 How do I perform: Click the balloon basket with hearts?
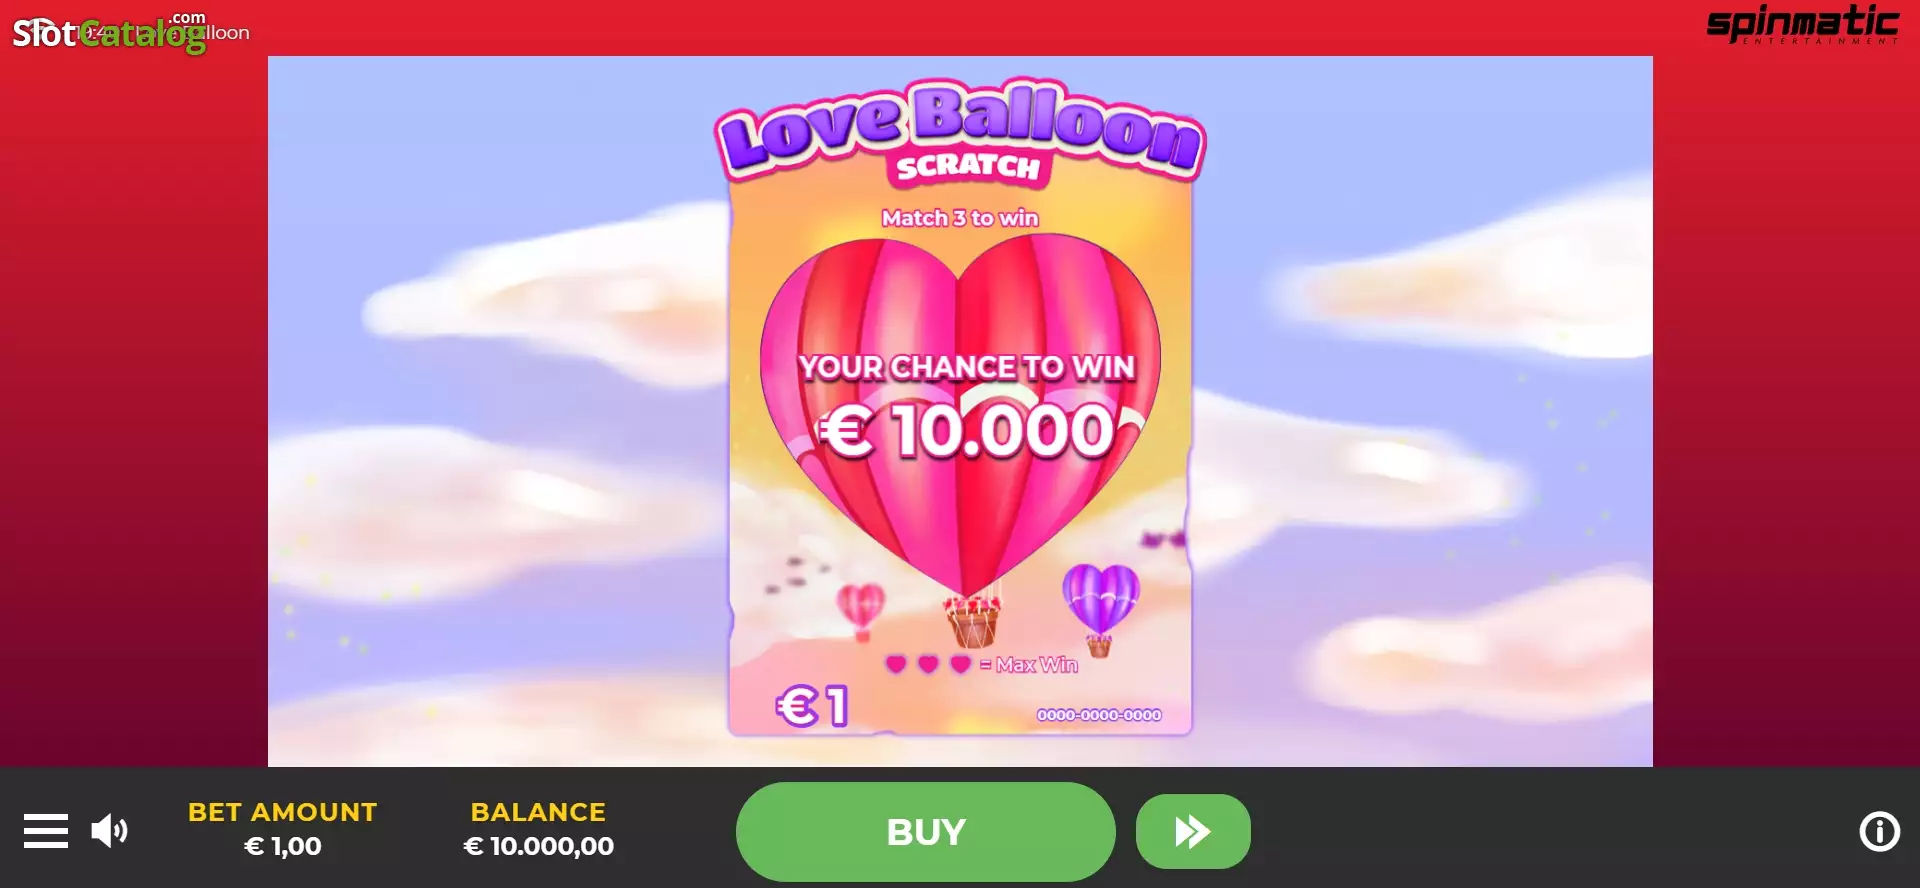[x=973, y=621]
